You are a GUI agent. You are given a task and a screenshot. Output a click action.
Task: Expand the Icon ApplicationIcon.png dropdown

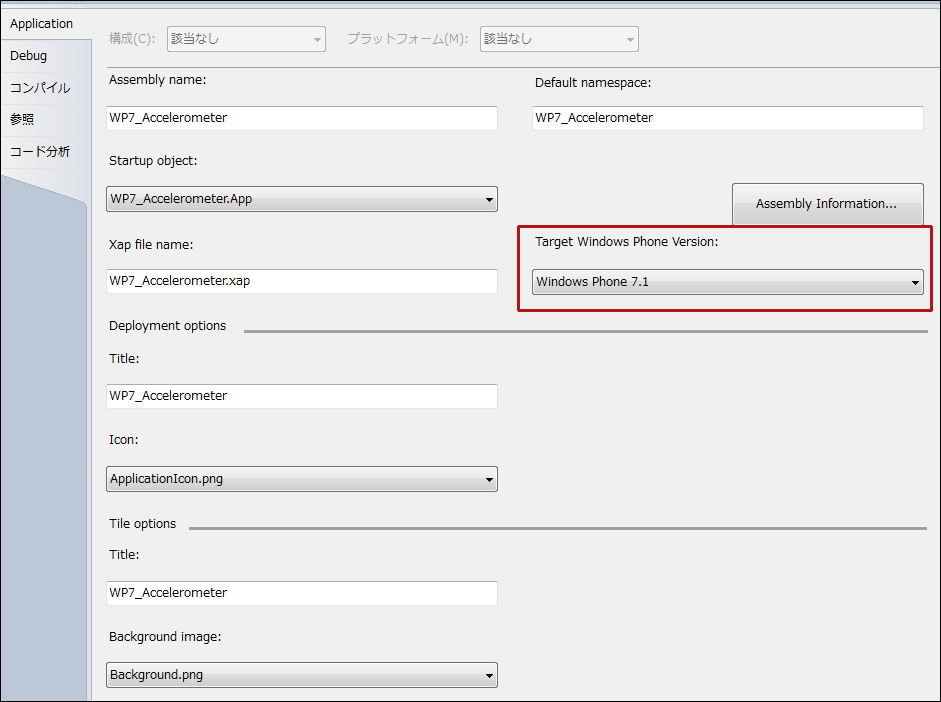coord(302,479)
